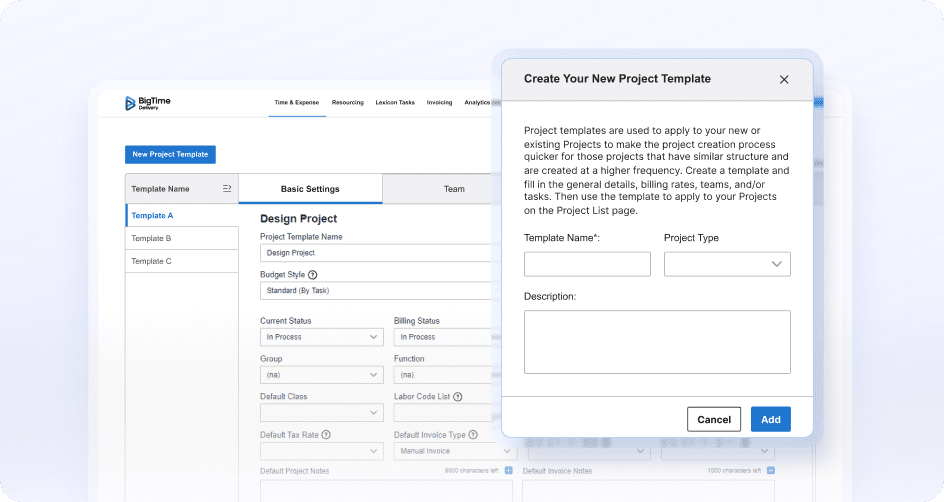Close the Create Your New Project Template dialog
This screenshot has height=502, width=944.
point(784,79)
